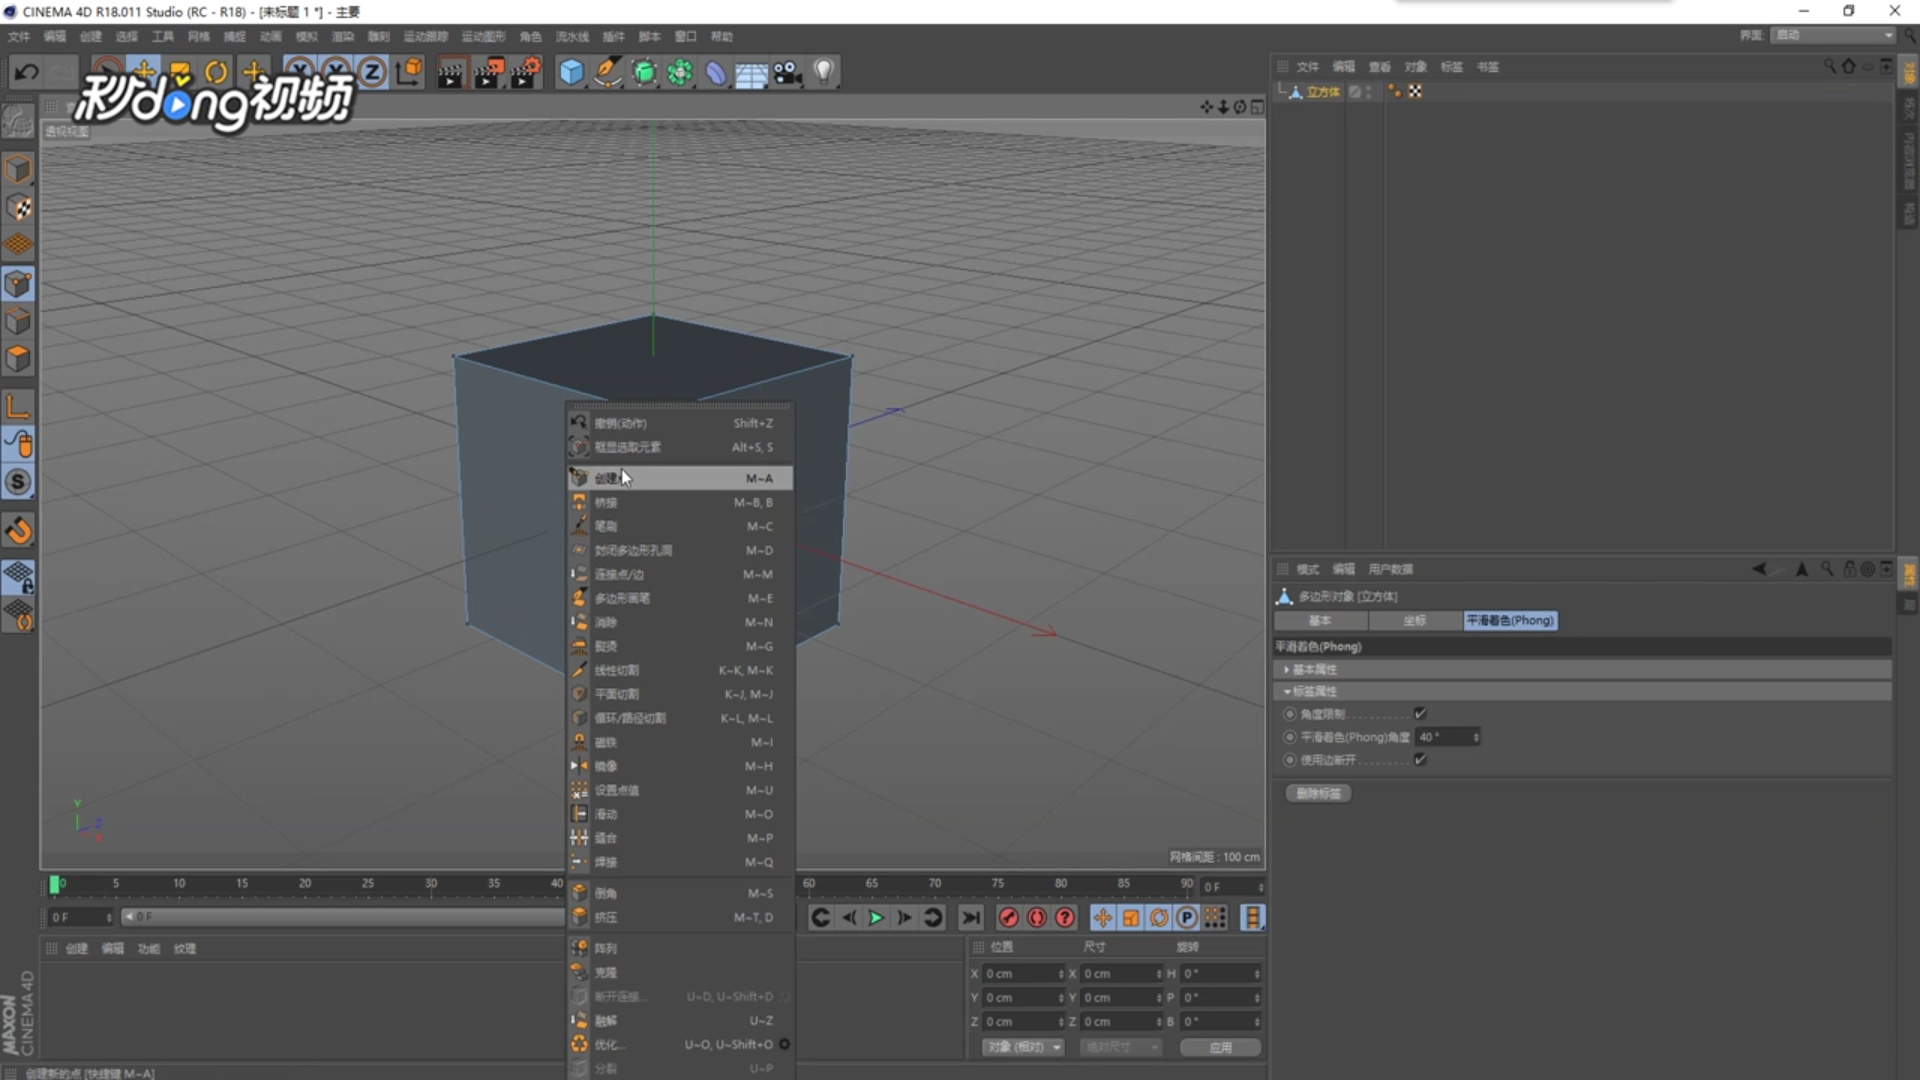
Task: Choose 挤压 (M~T, D) in the context menu
Action: [680, 917]
